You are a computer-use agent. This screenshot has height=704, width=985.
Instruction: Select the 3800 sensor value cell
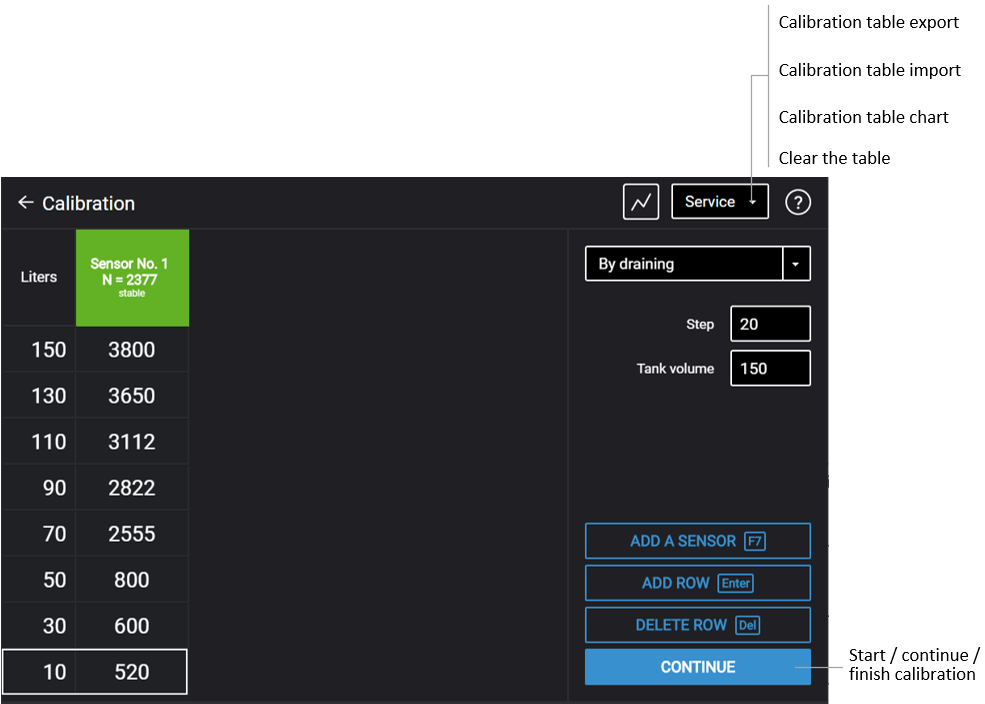(x=132, y=349)
